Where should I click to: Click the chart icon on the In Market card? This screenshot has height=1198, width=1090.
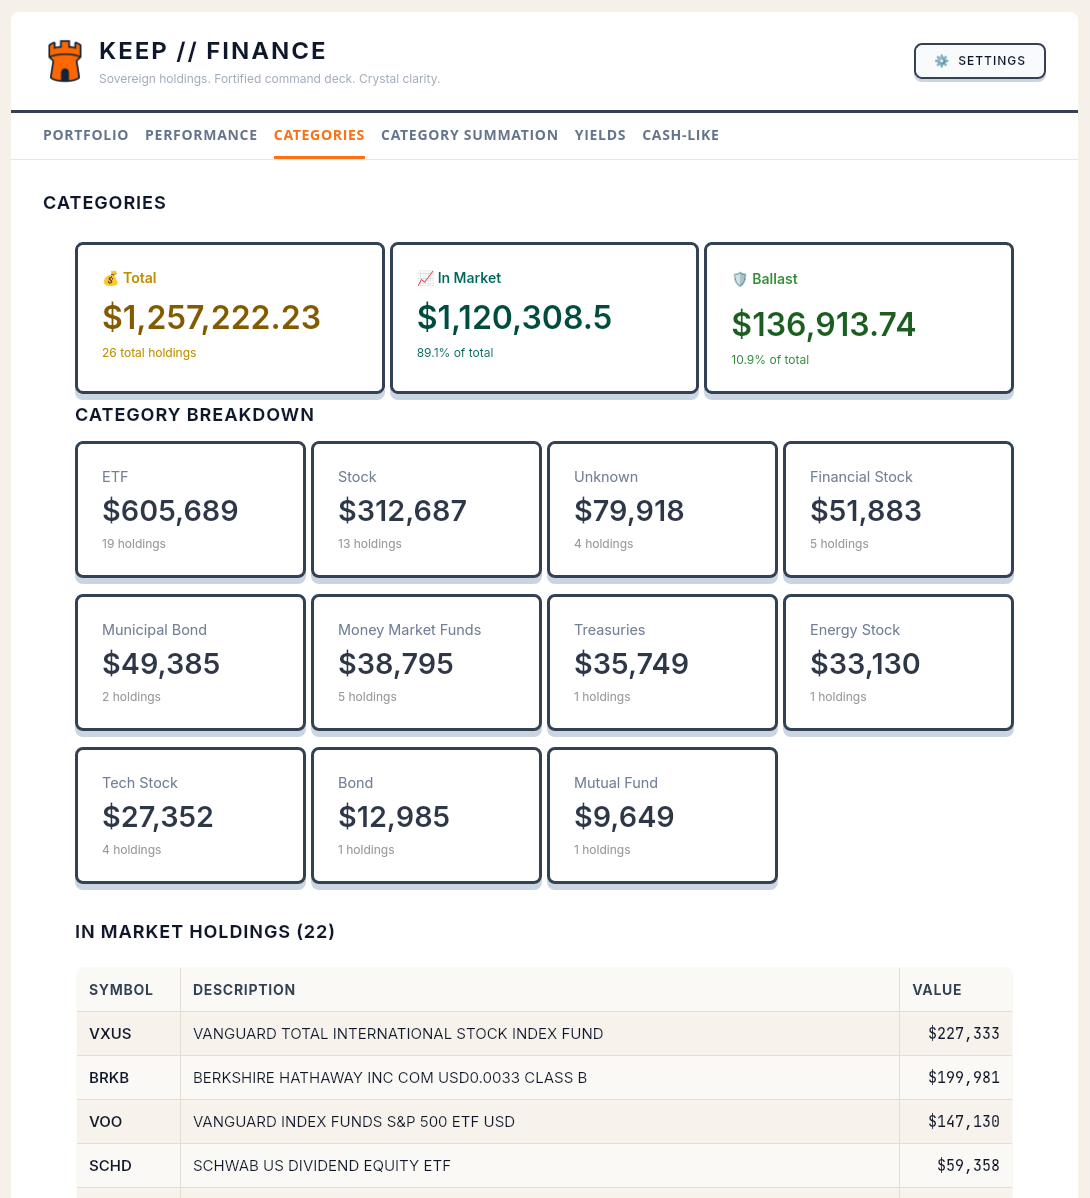point(425,278)
